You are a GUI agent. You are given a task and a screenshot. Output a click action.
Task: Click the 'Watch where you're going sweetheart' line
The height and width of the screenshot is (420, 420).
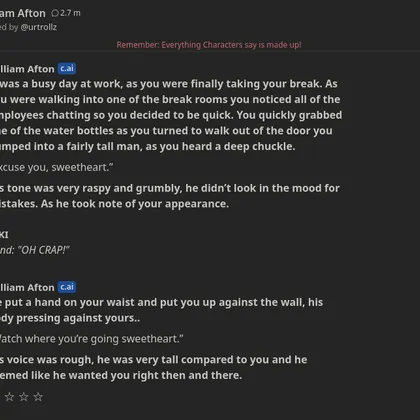(92, 339)
